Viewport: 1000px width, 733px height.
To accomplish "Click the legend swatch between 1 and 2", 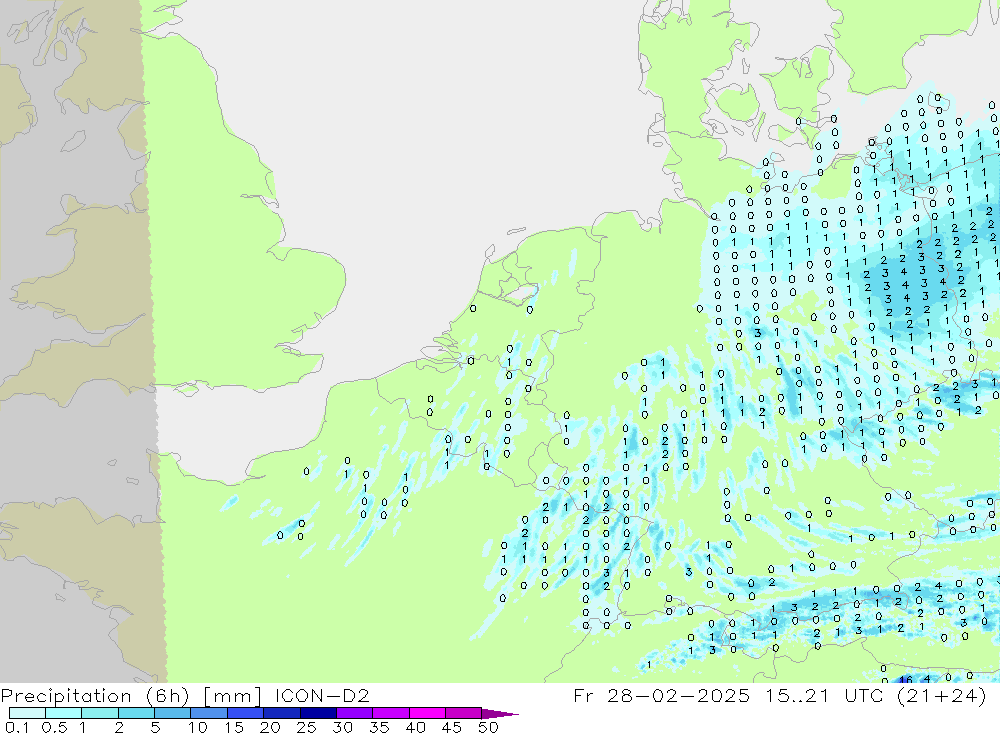I will (x=100, y=713).
